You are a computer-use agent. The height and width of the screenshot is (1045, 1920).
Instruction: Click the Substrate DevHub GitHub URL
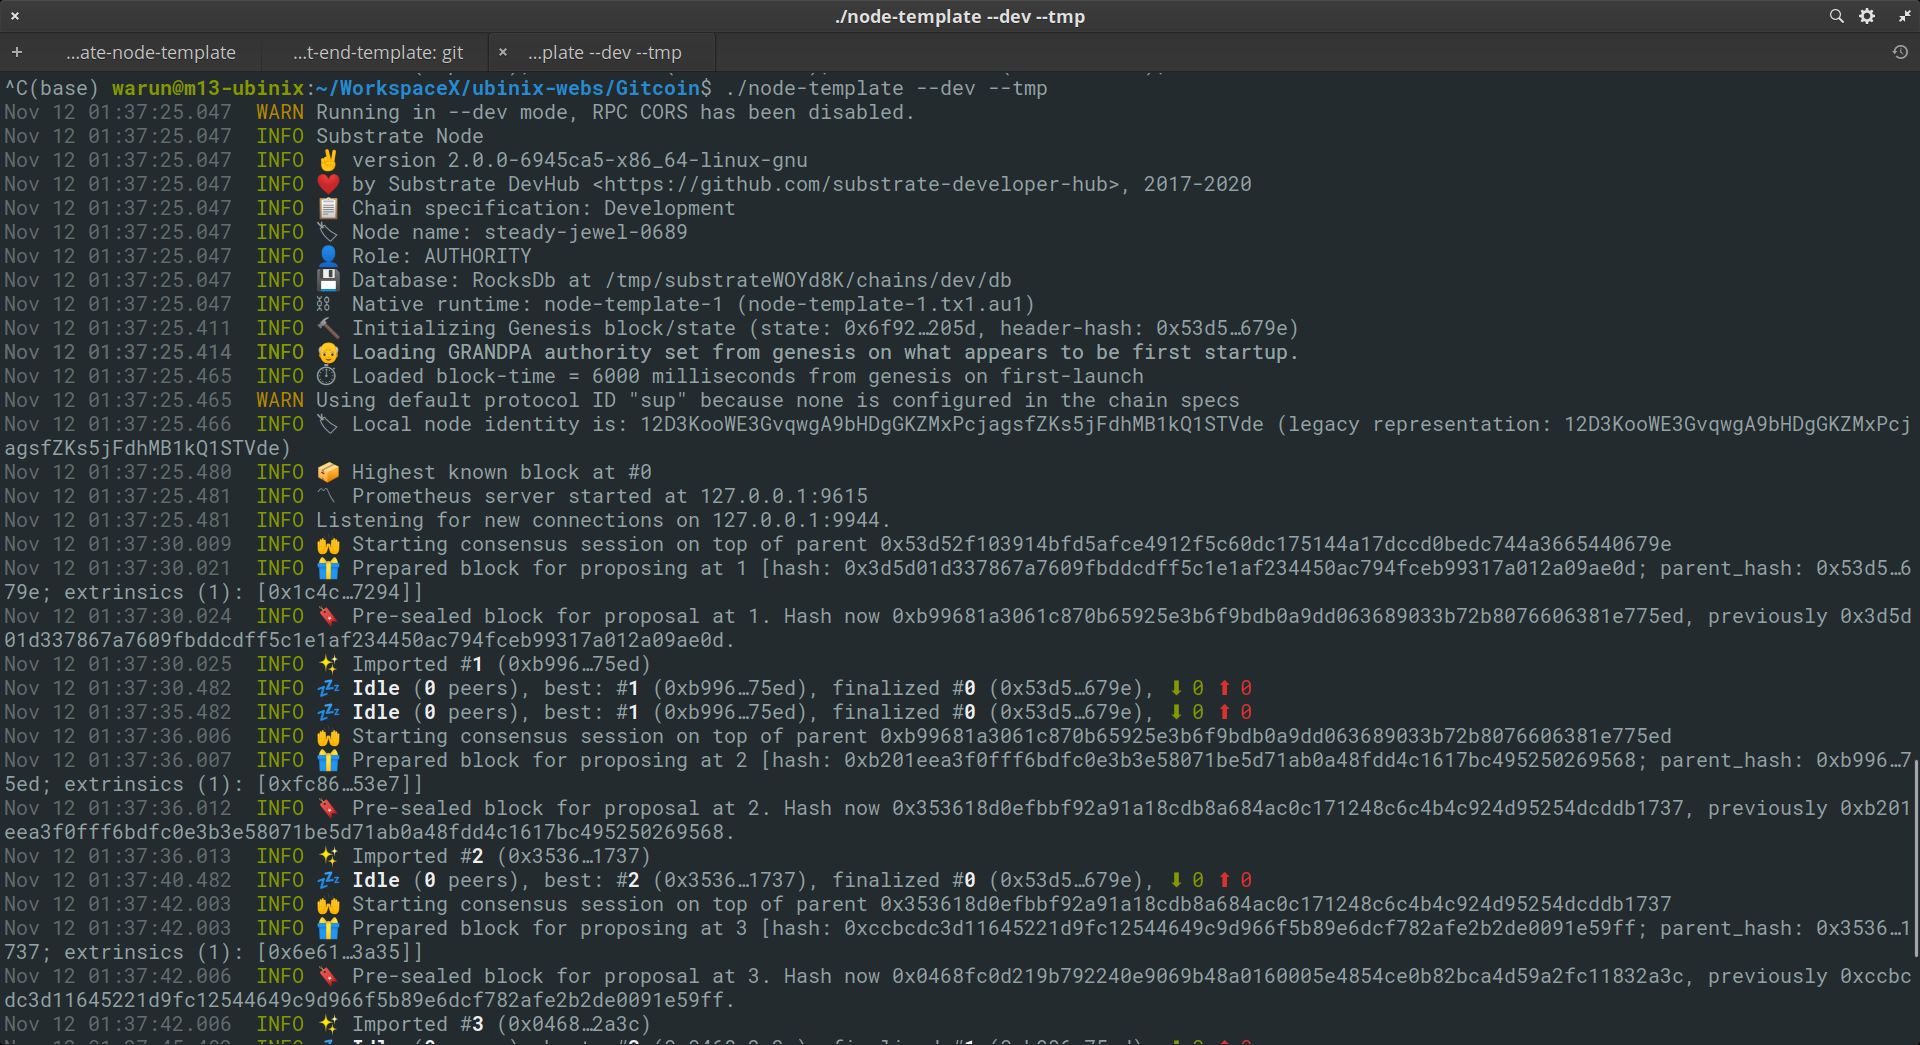[855, 184]
